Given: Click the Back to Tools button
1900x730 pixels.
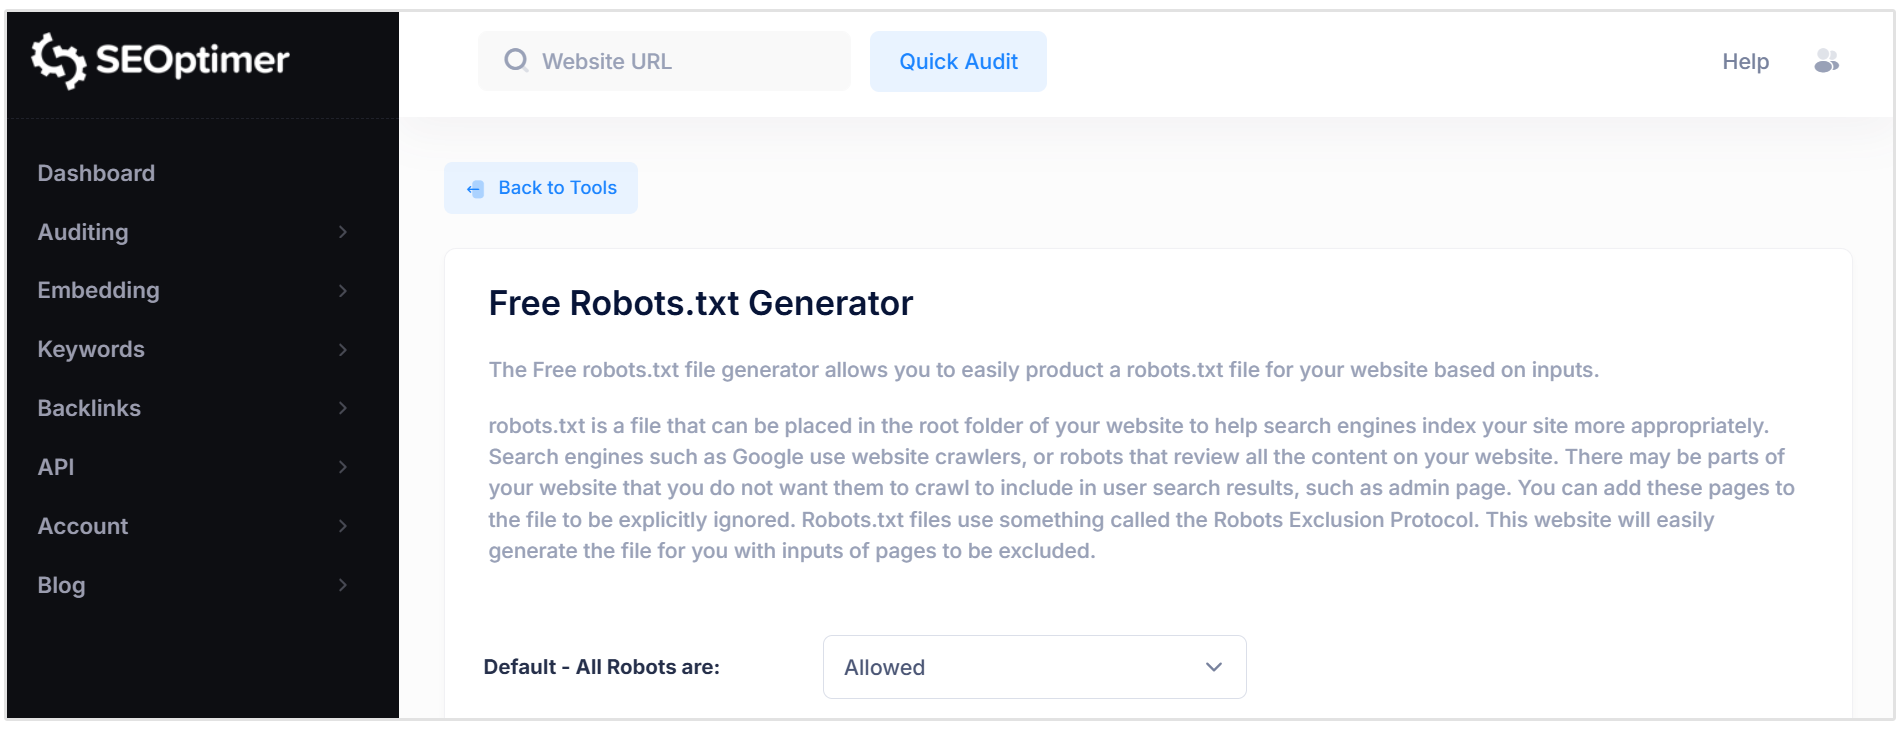Looking at the screenshot, I should [x=540, y=188].
